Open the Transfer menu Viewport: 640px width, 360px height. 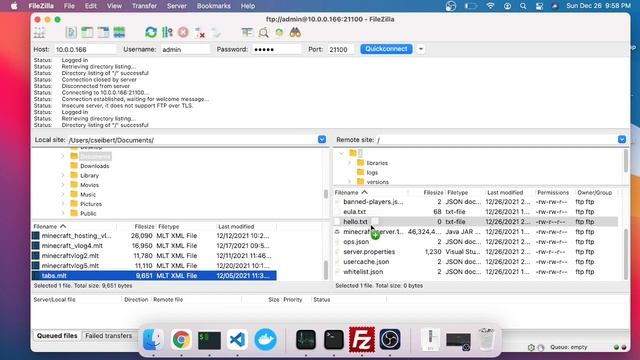click(x=144, y=6)
